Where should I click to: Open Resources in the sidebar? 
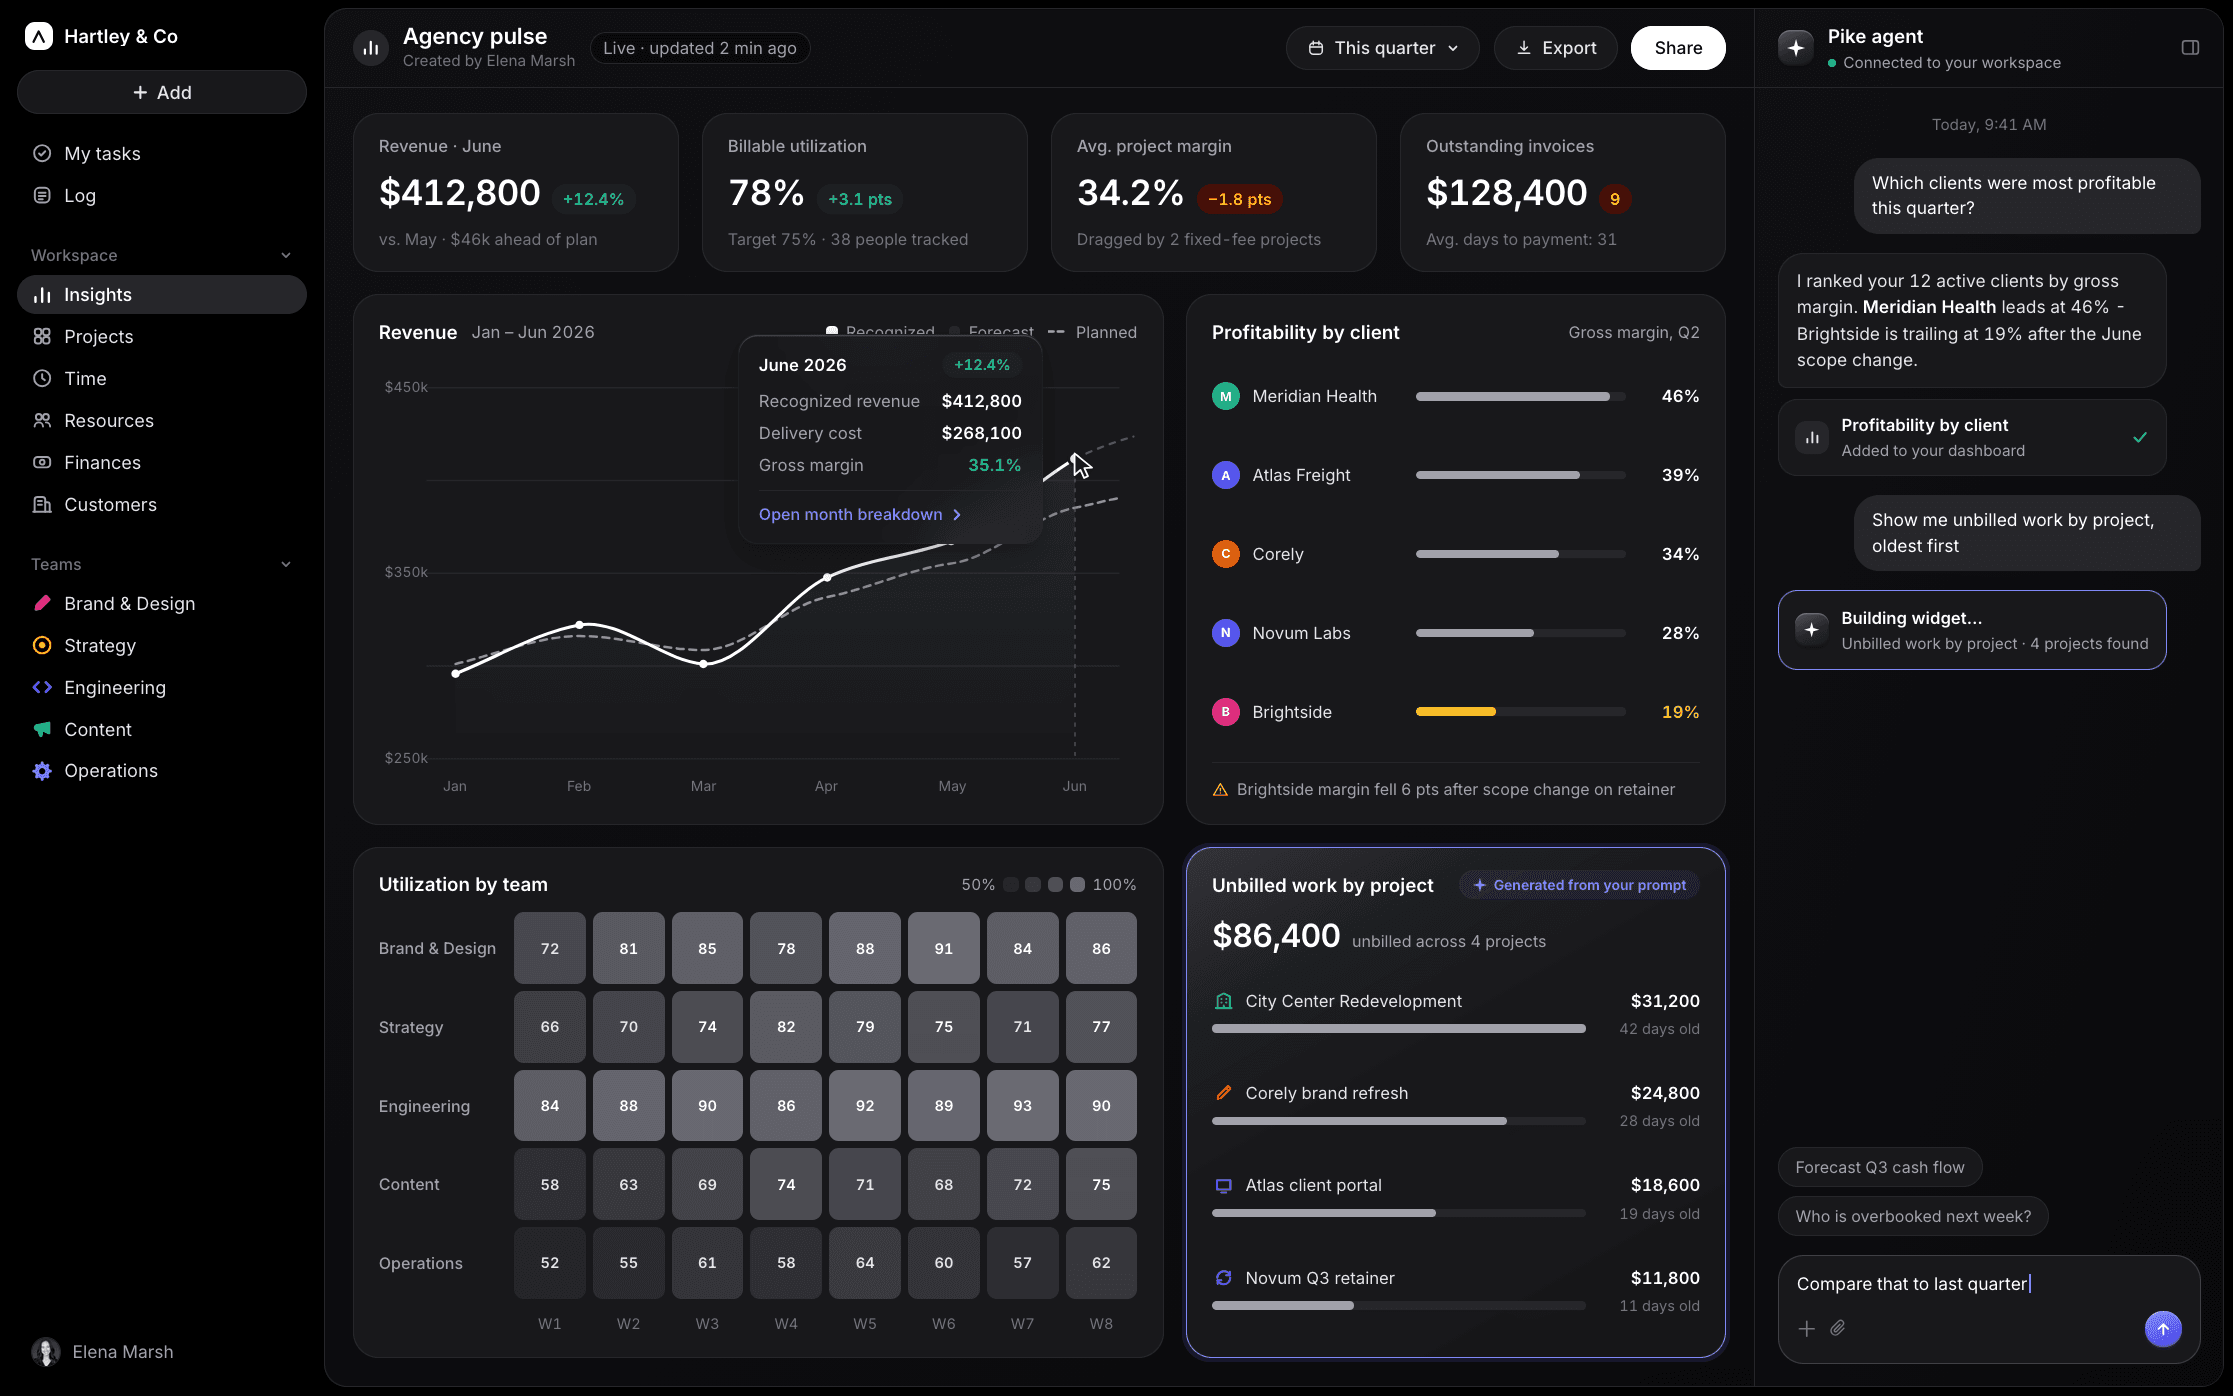click(x=162, y=420)
